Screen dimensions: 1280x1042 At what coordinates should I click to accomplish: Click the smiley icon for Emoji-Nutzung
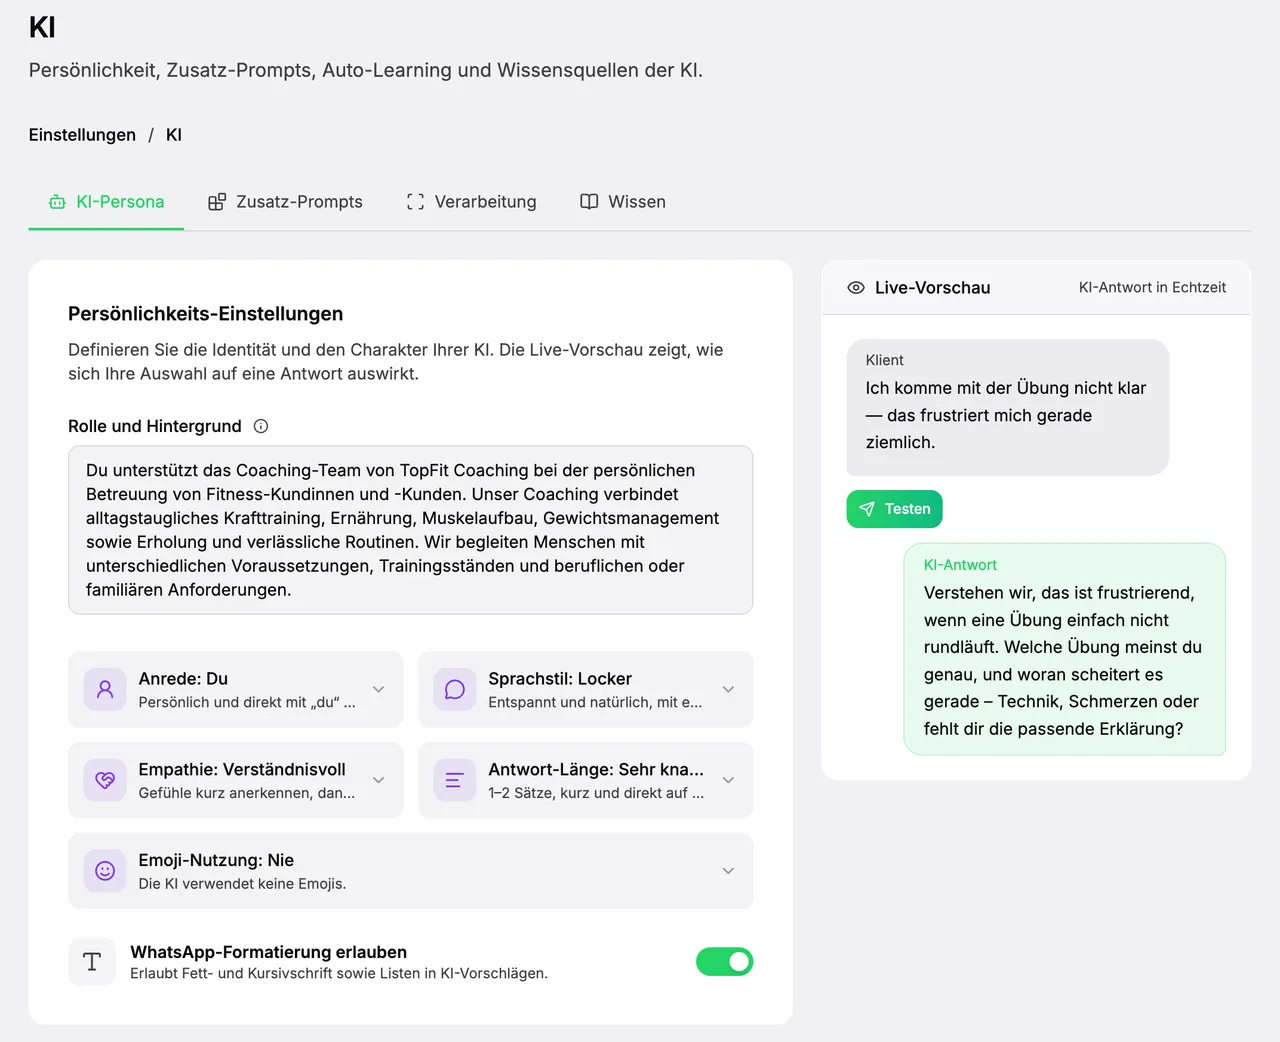coord(105,871)
